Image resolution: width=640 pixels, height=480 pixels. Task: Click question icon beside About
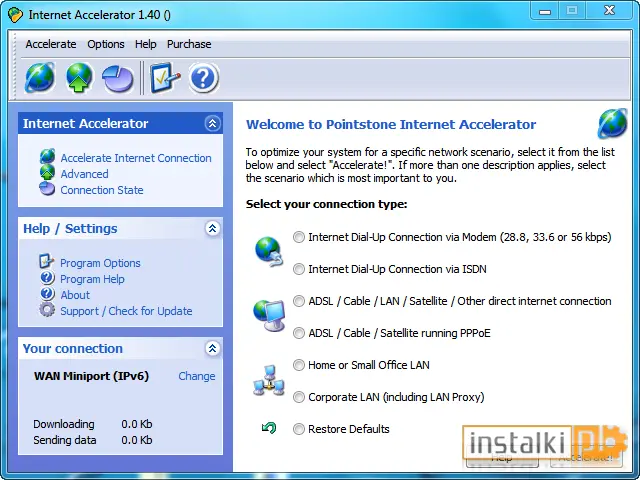click(x=47, y=294)
